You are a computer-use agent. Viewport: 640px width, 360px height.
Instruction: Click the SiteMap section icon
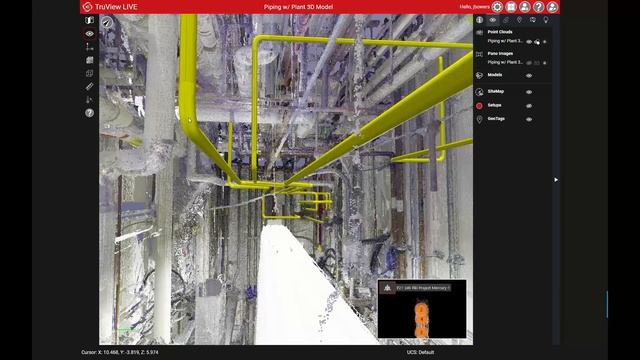click(480, 92)
